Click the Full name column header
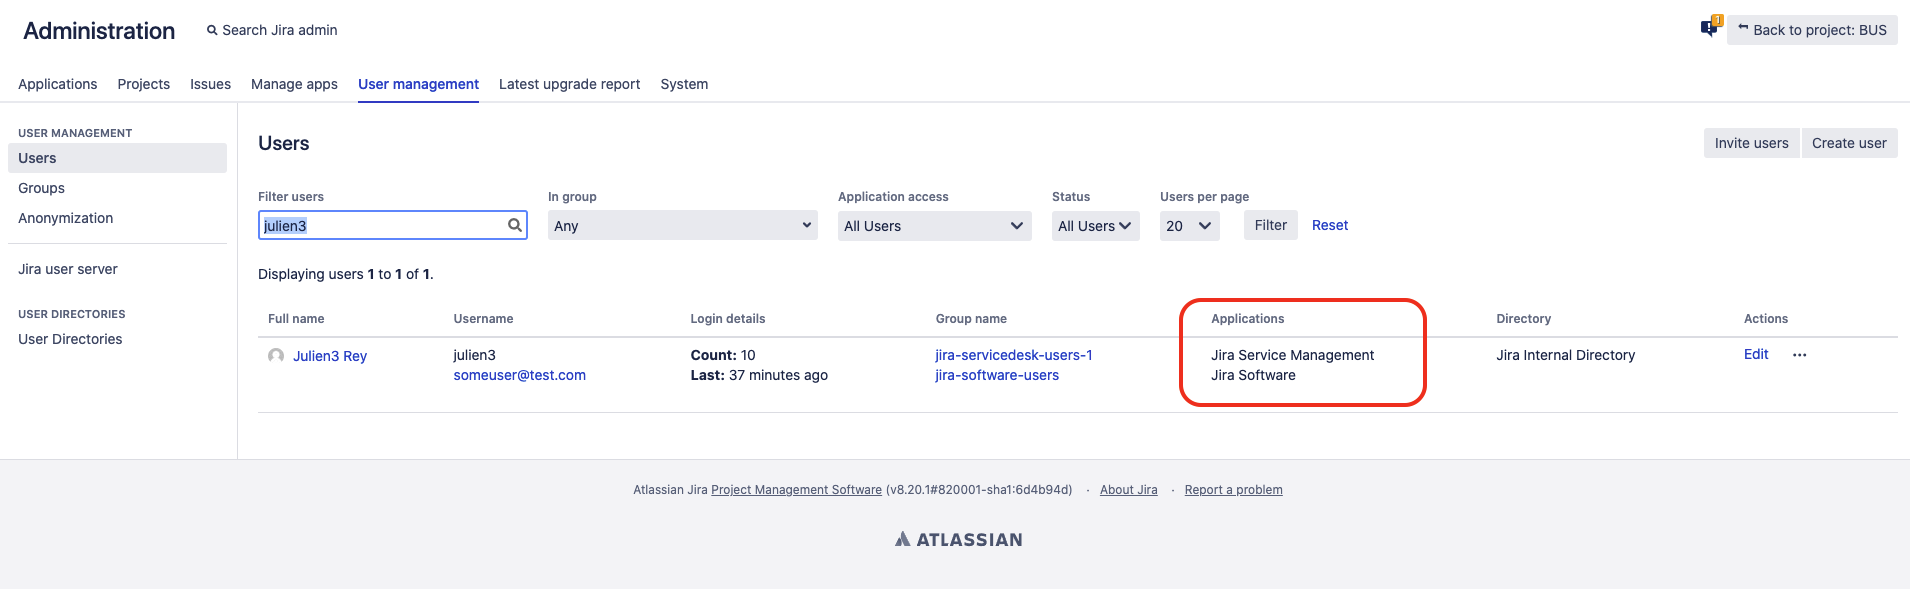Screen dimensions: 1910x589 click(296, 319)
